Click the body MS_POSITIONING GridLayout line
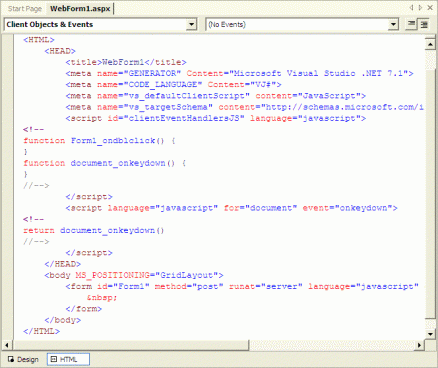438x368 pixels. 134,275
